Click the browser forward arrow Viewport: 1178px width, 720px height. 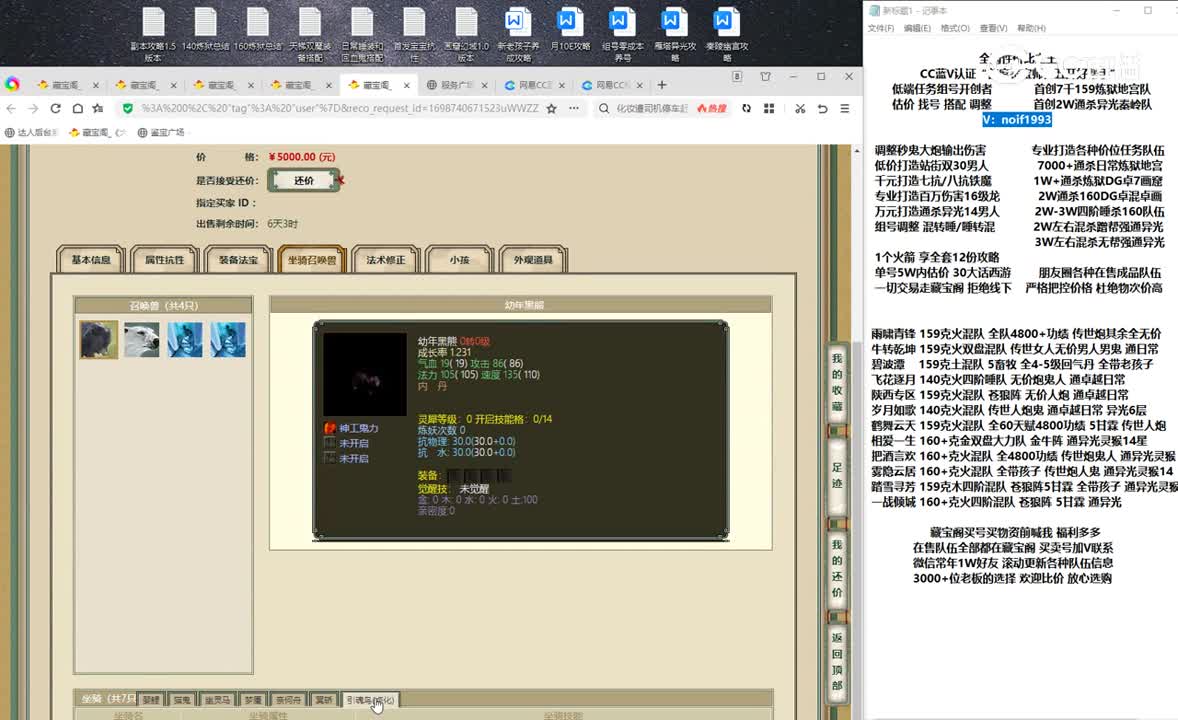tap(33, 108)
